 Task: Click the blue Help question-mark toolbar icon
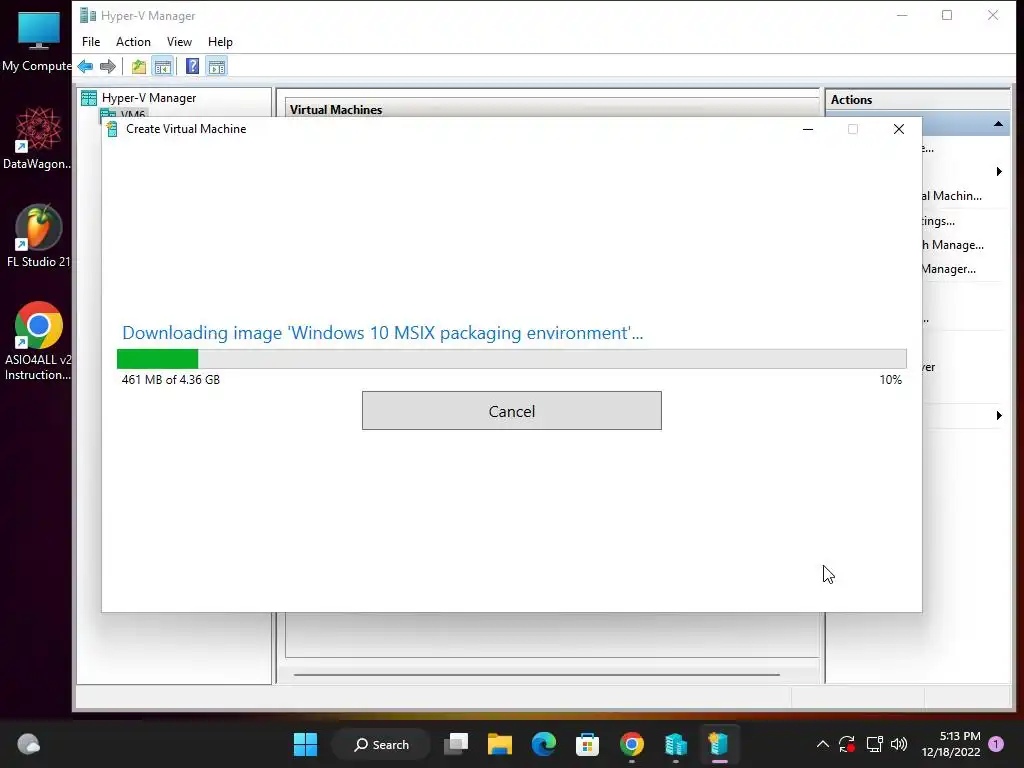pyautogui.click(x=192, y=67)
